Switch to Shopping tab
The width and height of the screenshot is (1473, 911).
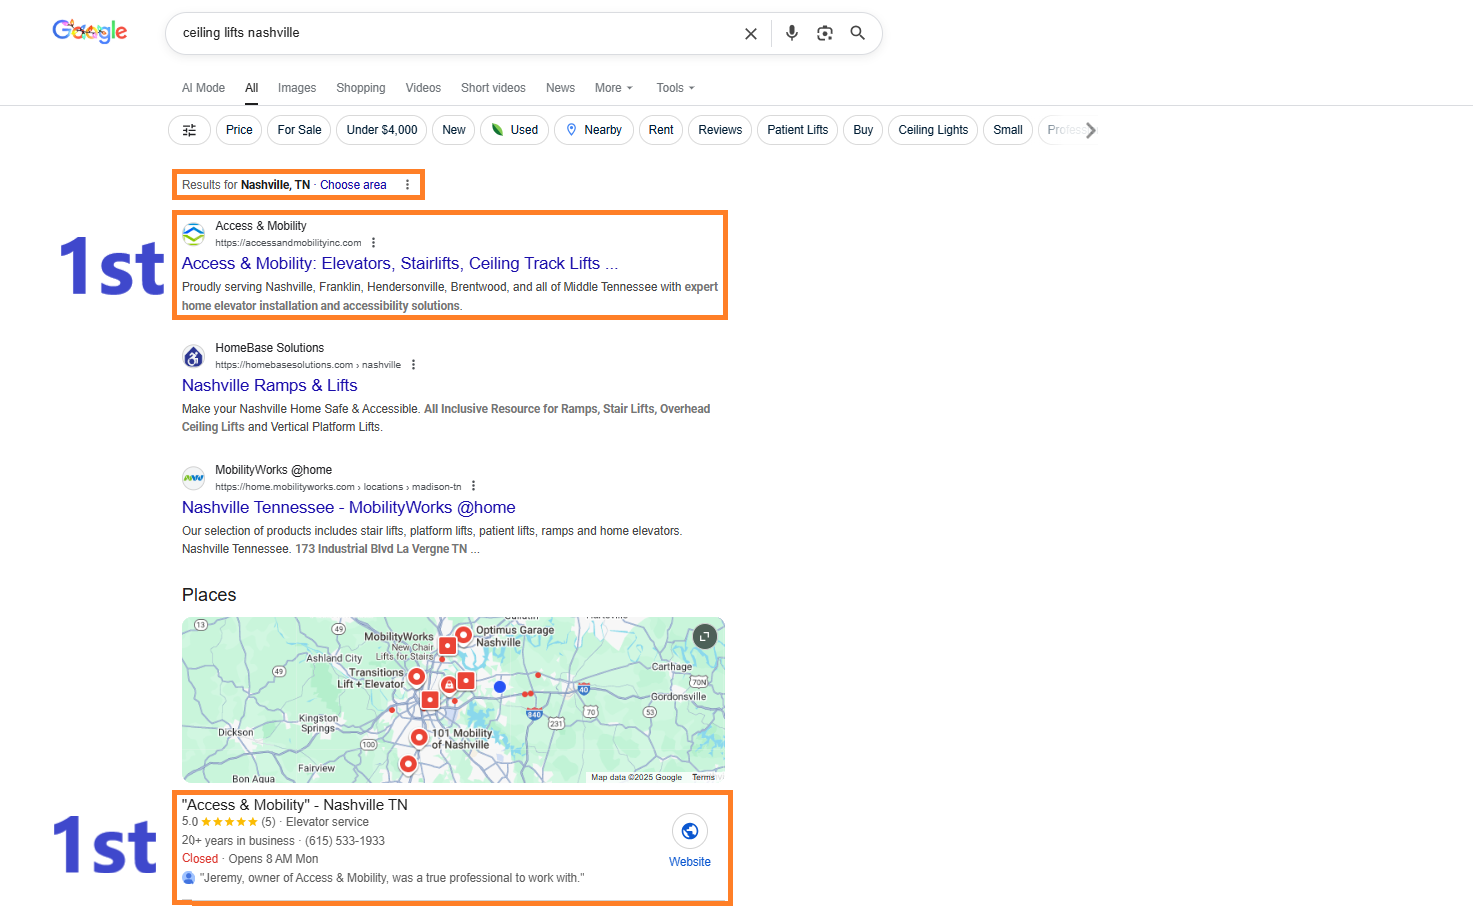pos(361,88)
